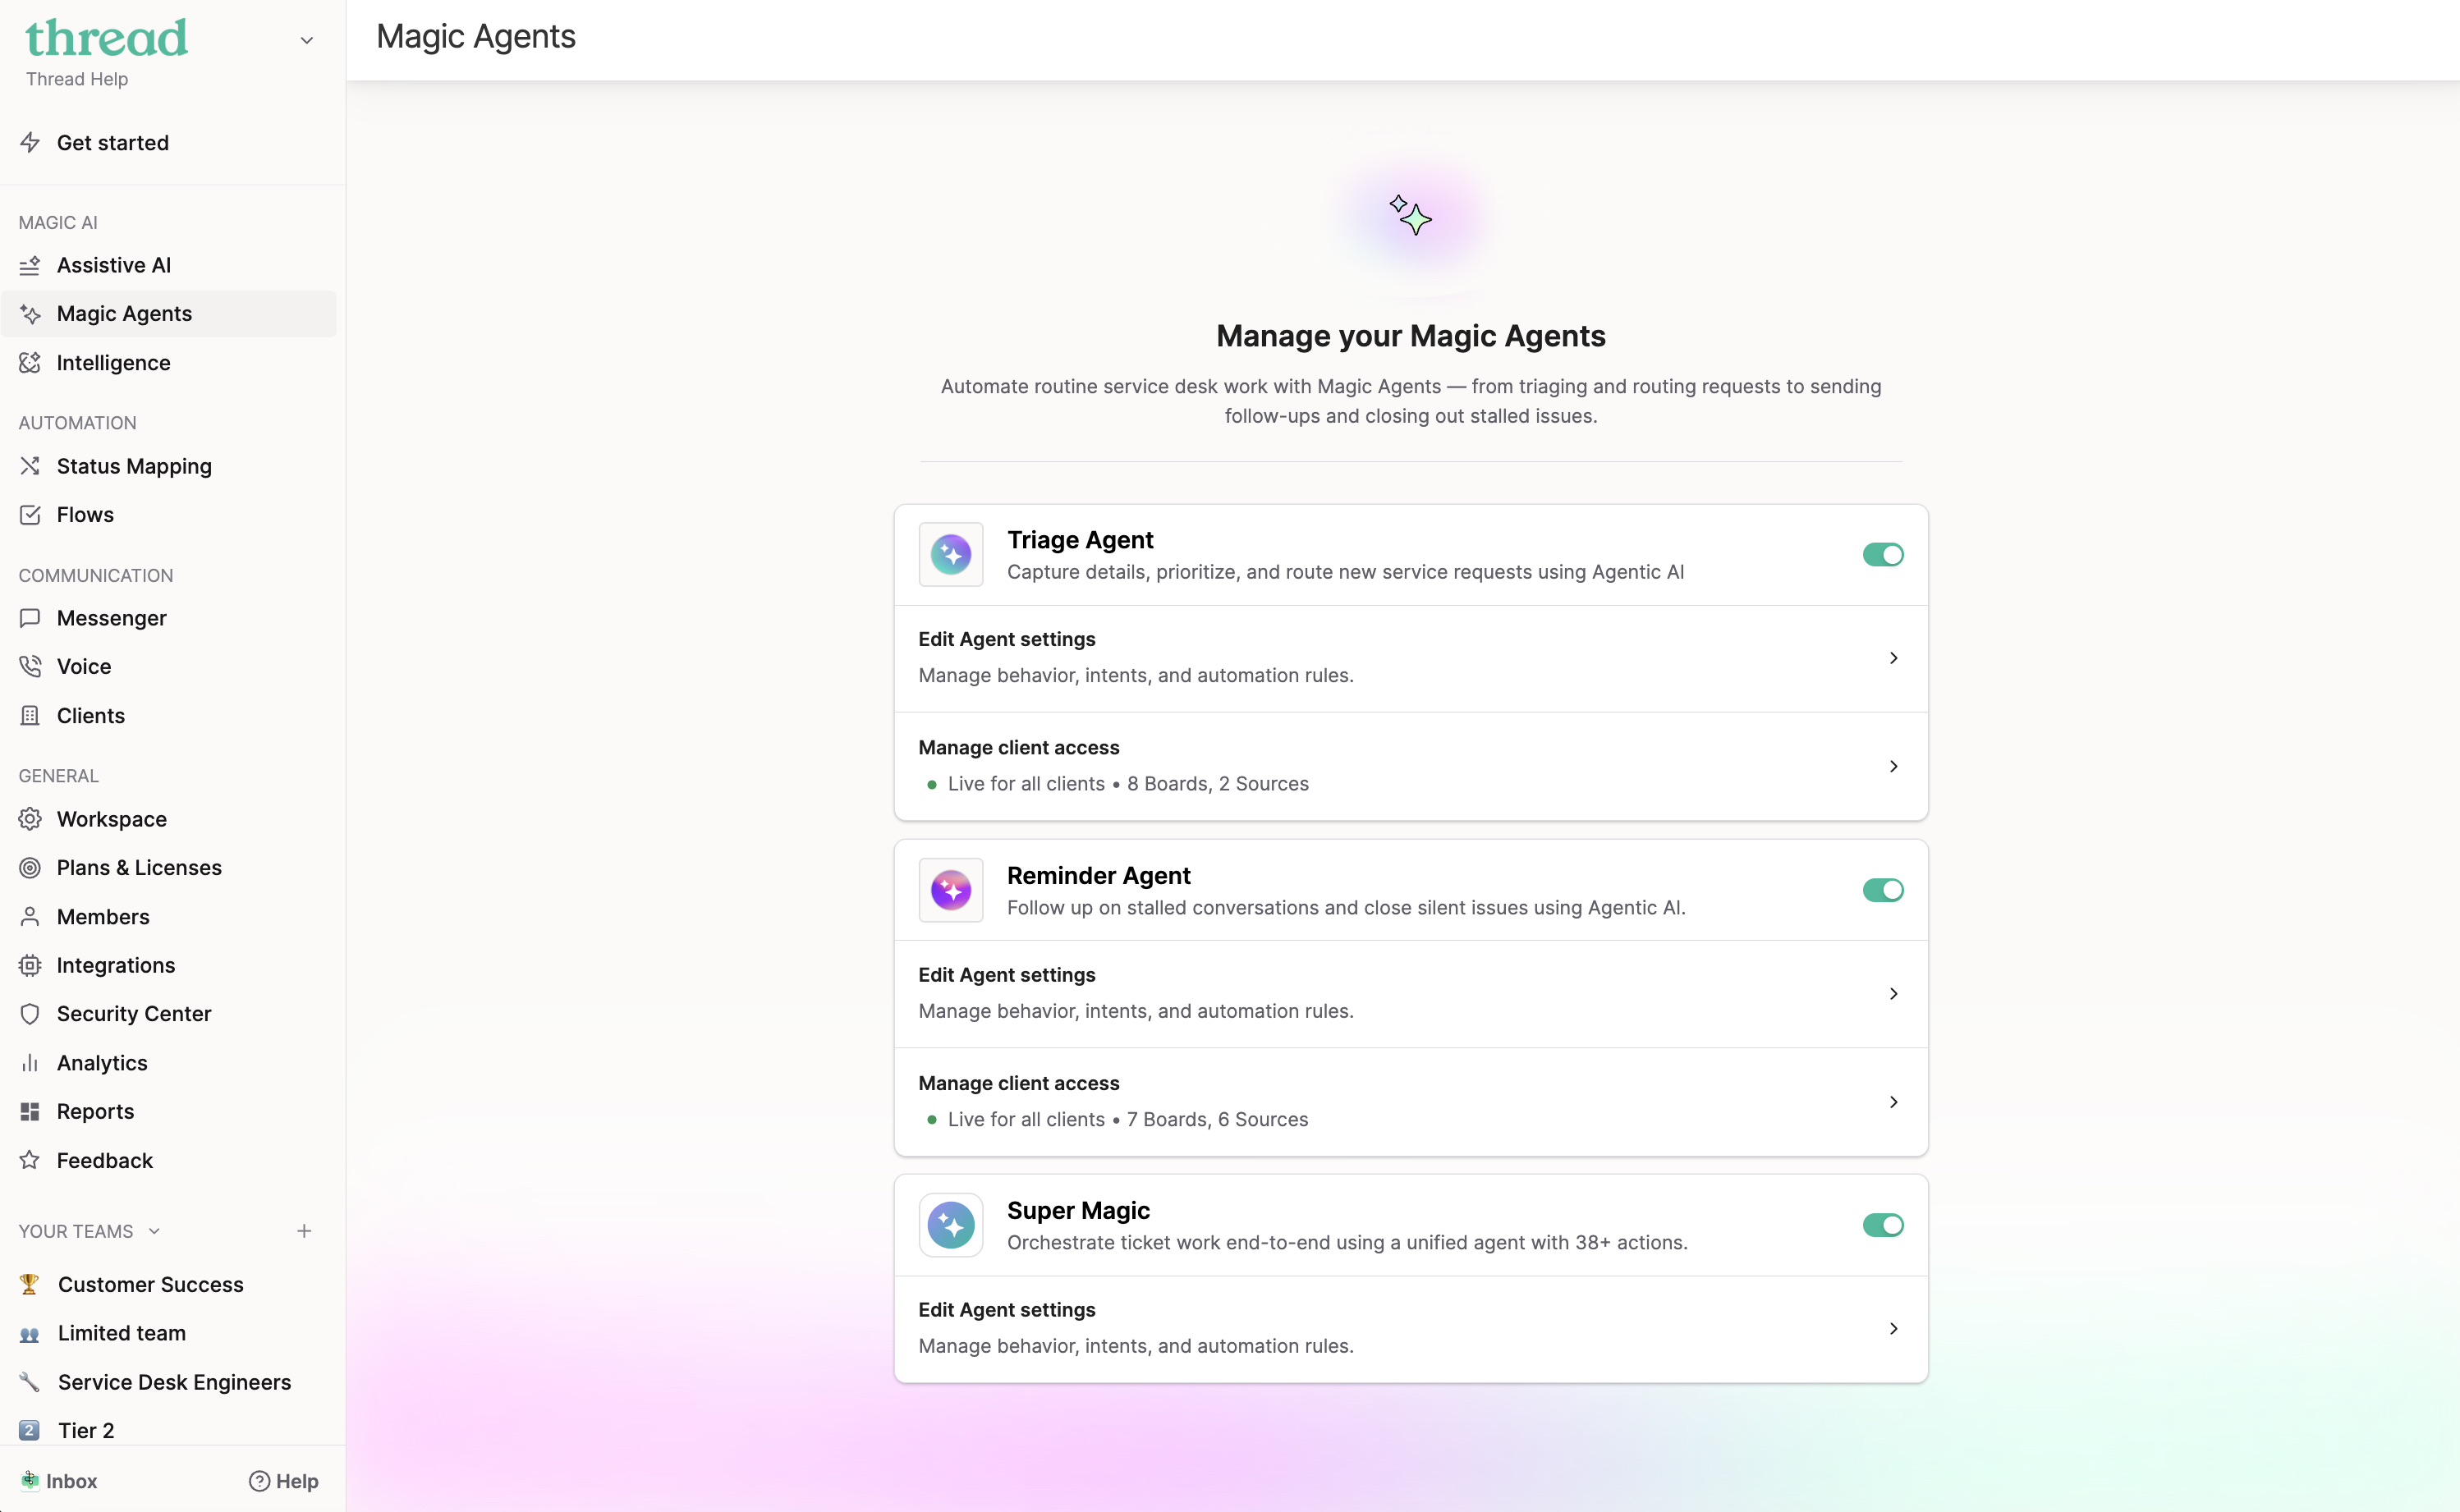Click the Help link in sidebar footer

pyautogui.click(x=284, y=1481)
